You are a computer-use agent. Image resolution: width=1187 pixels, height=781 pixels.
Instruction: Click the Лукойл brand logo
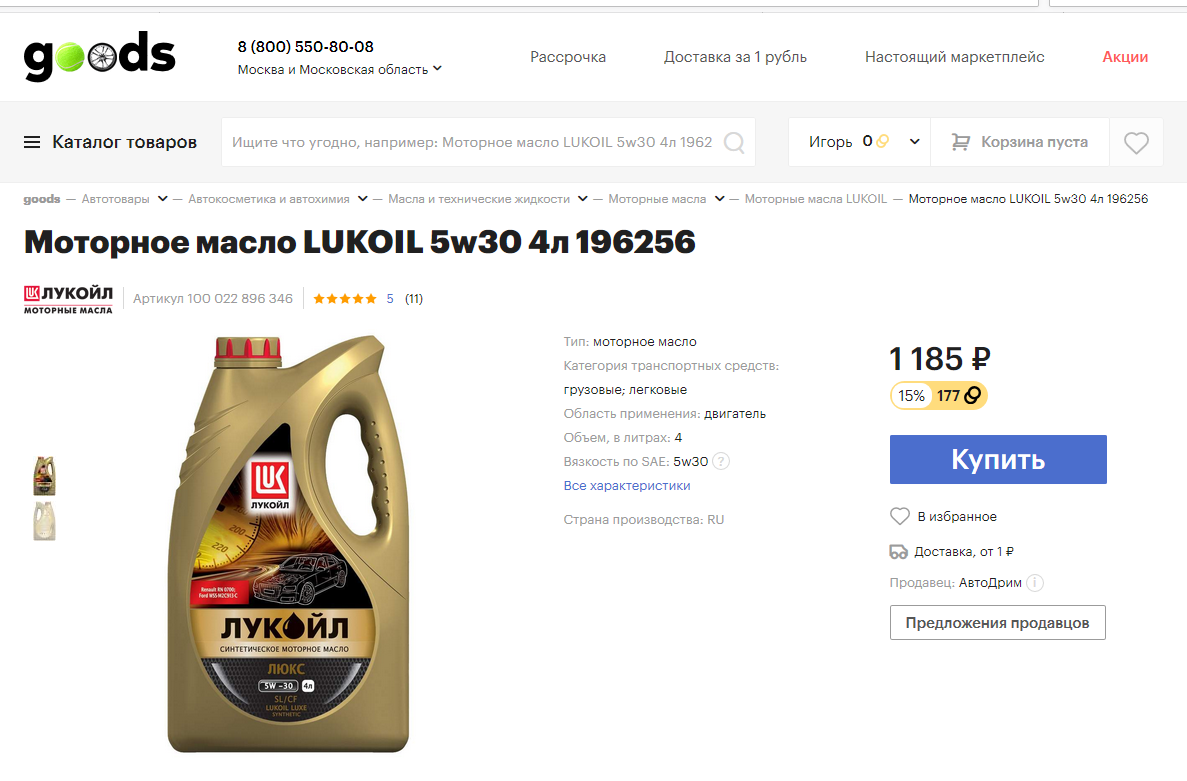pyautogui.click(x=68, y=299)
